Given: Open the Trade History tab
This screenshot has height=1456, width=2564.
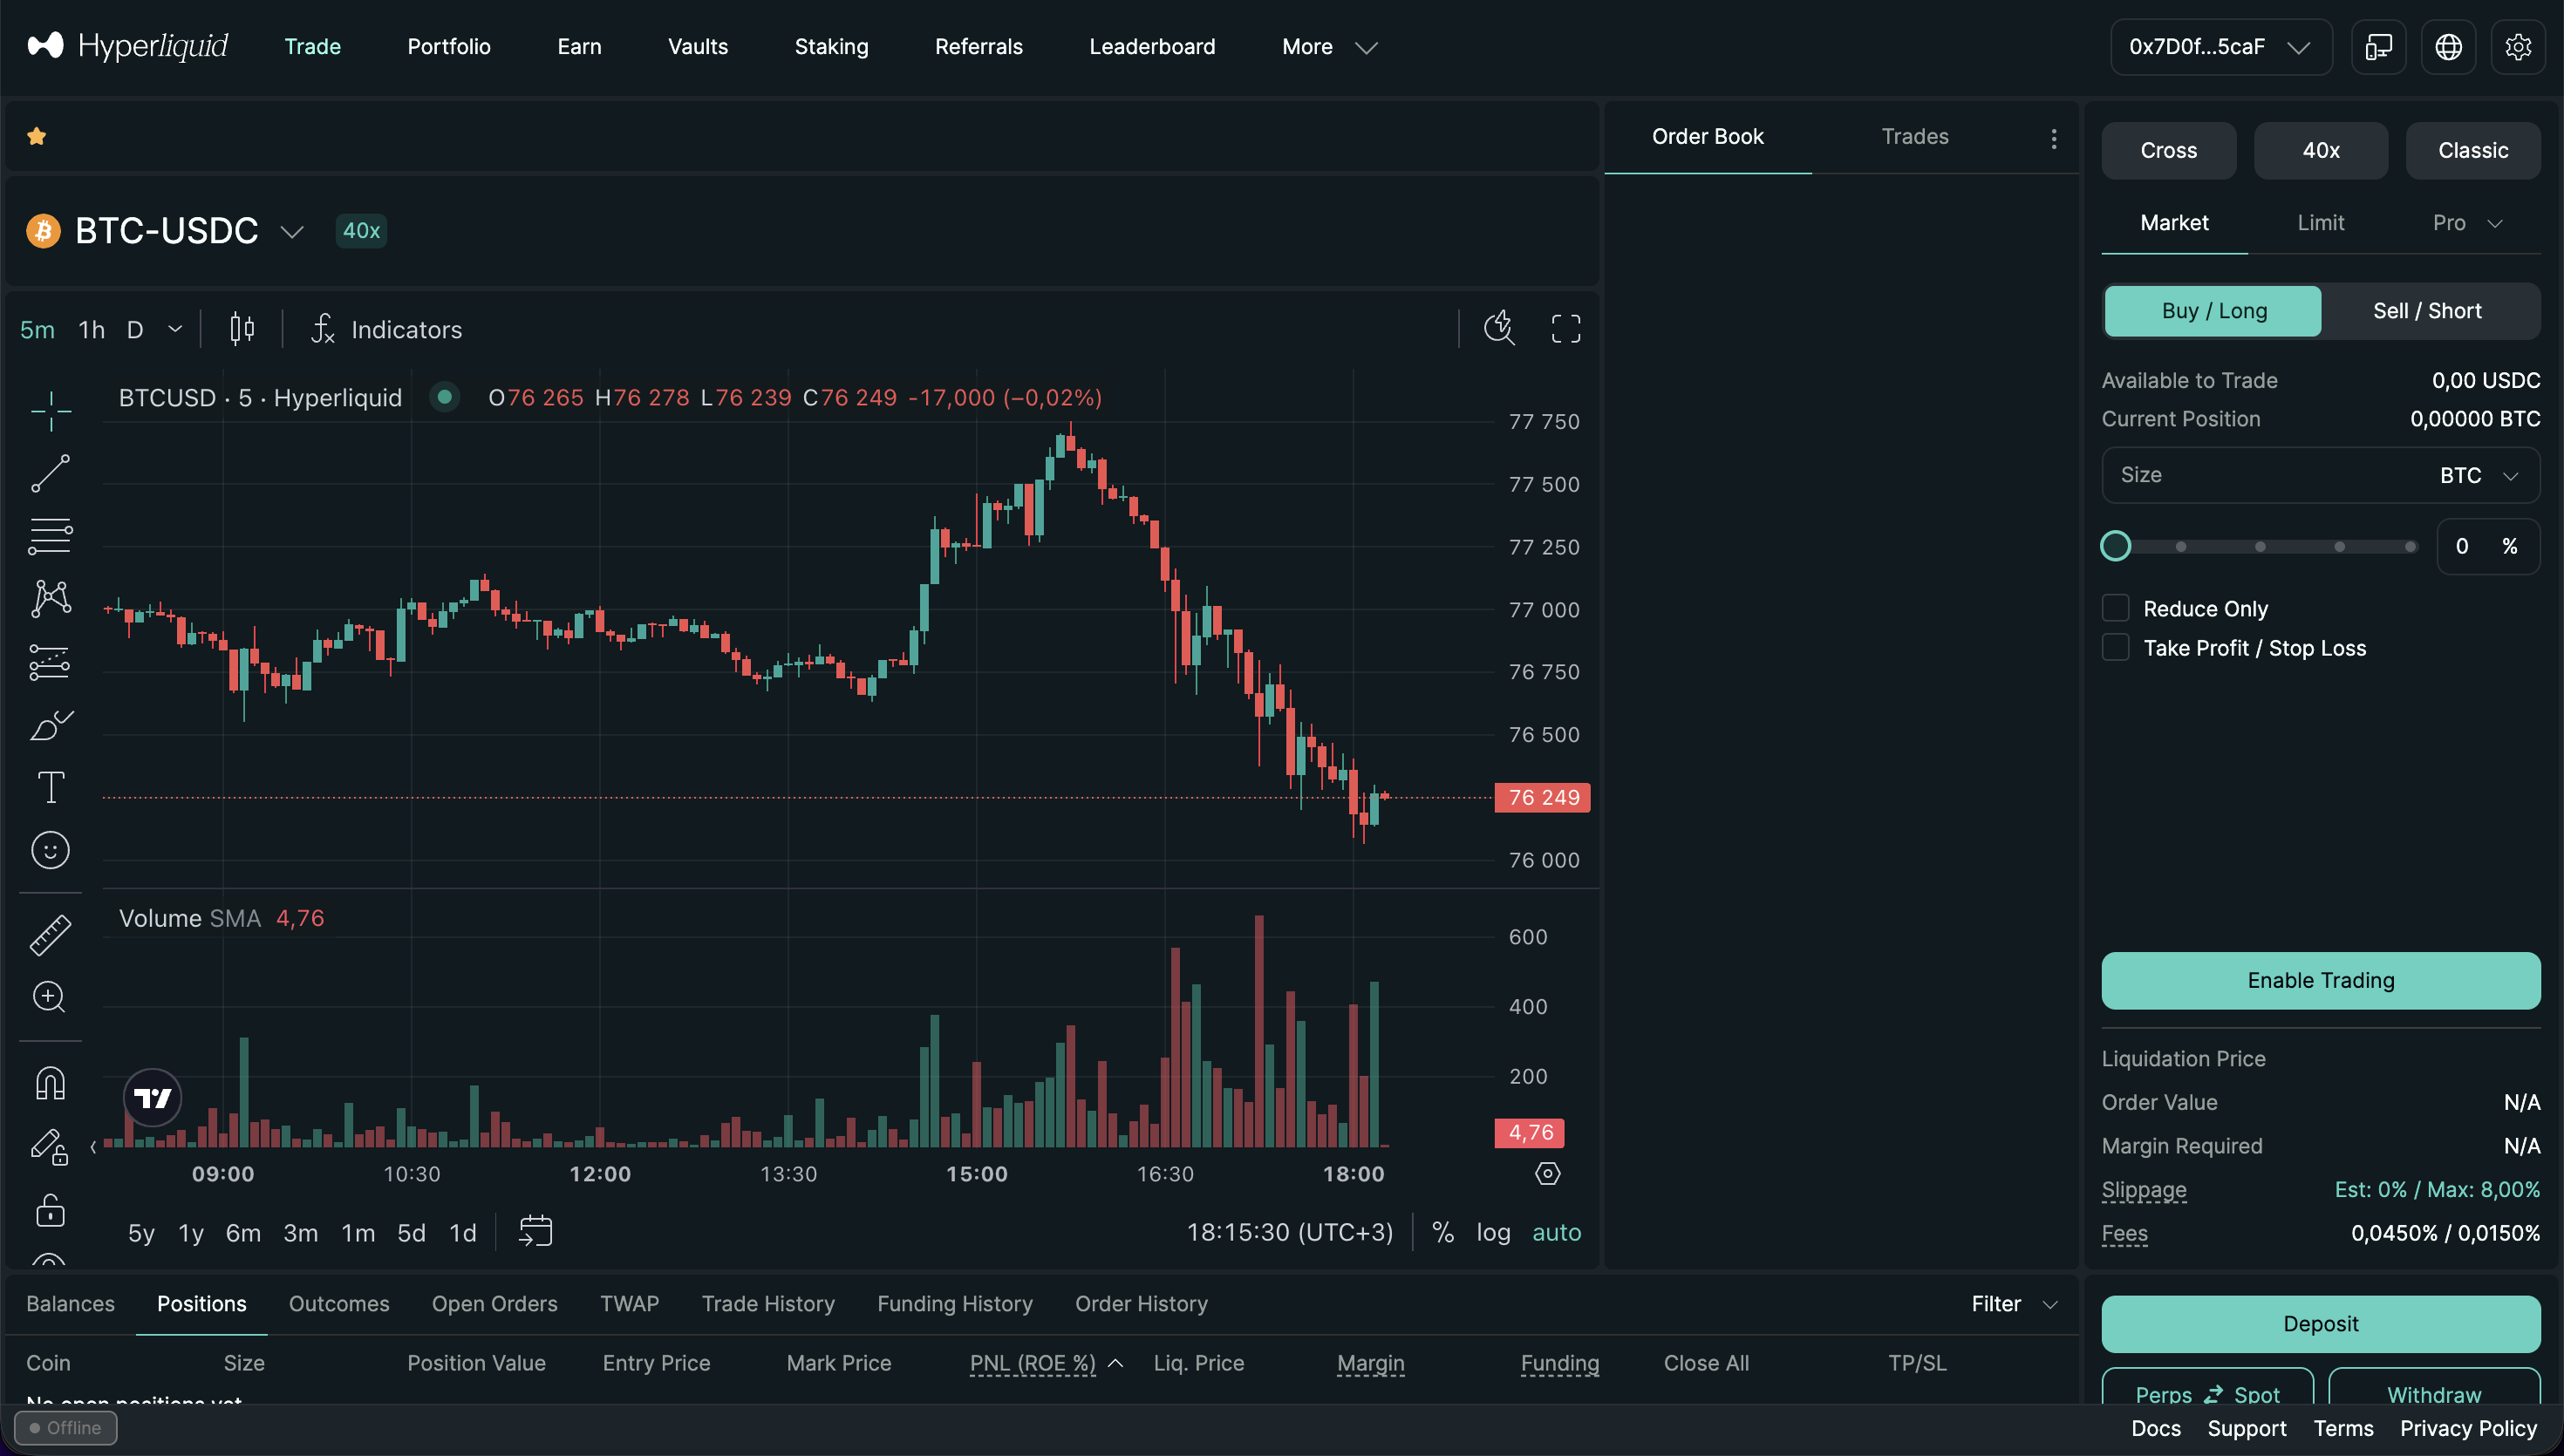Looking at the screenshot, I should click(767, 1304).
